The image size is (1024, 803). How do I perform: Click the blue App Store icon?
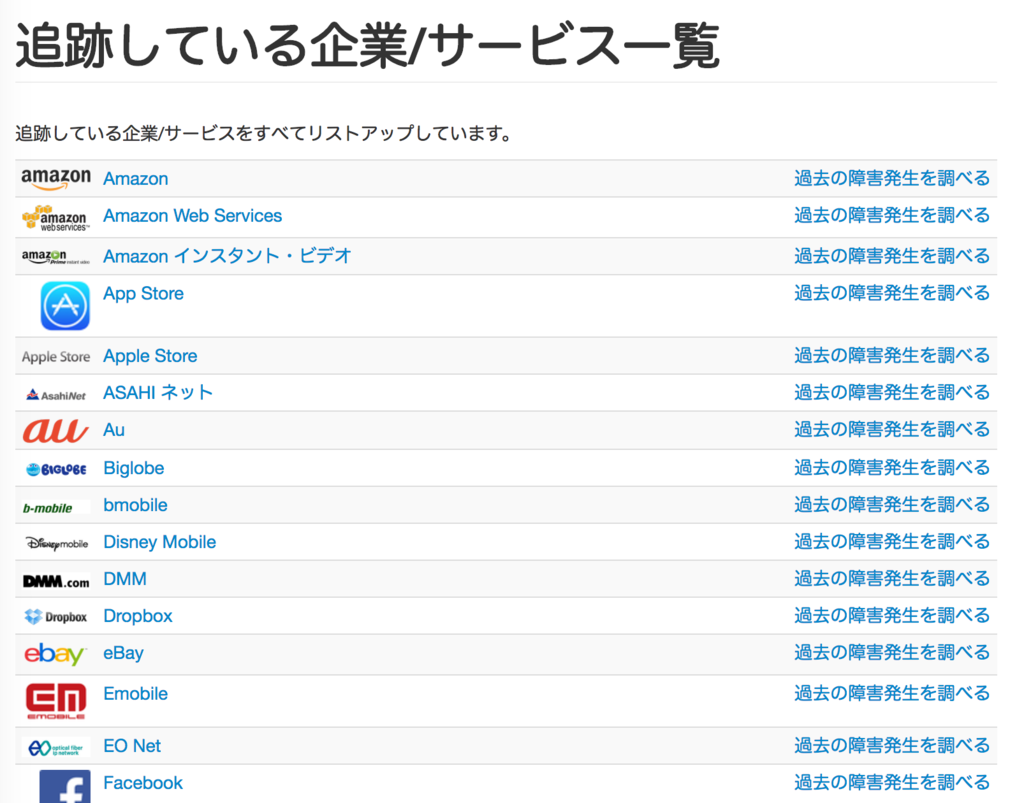pos(65,306)
